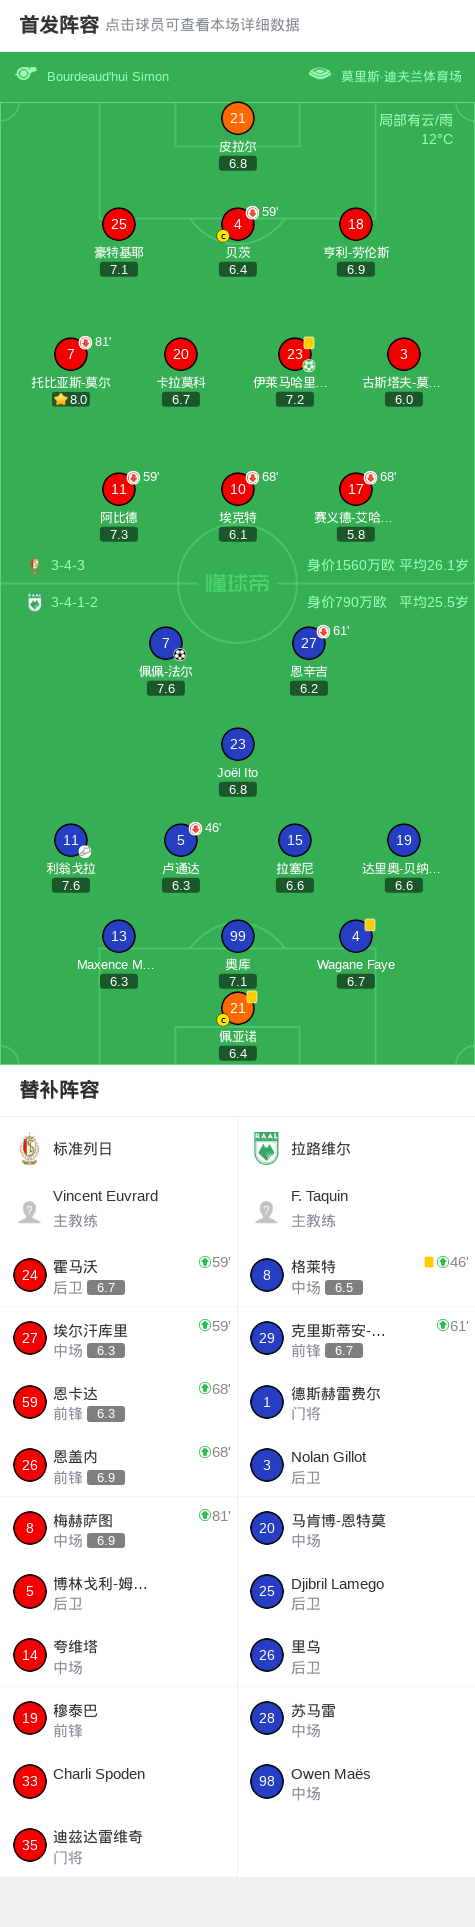Click the 3-4-3 formation label

68,565
